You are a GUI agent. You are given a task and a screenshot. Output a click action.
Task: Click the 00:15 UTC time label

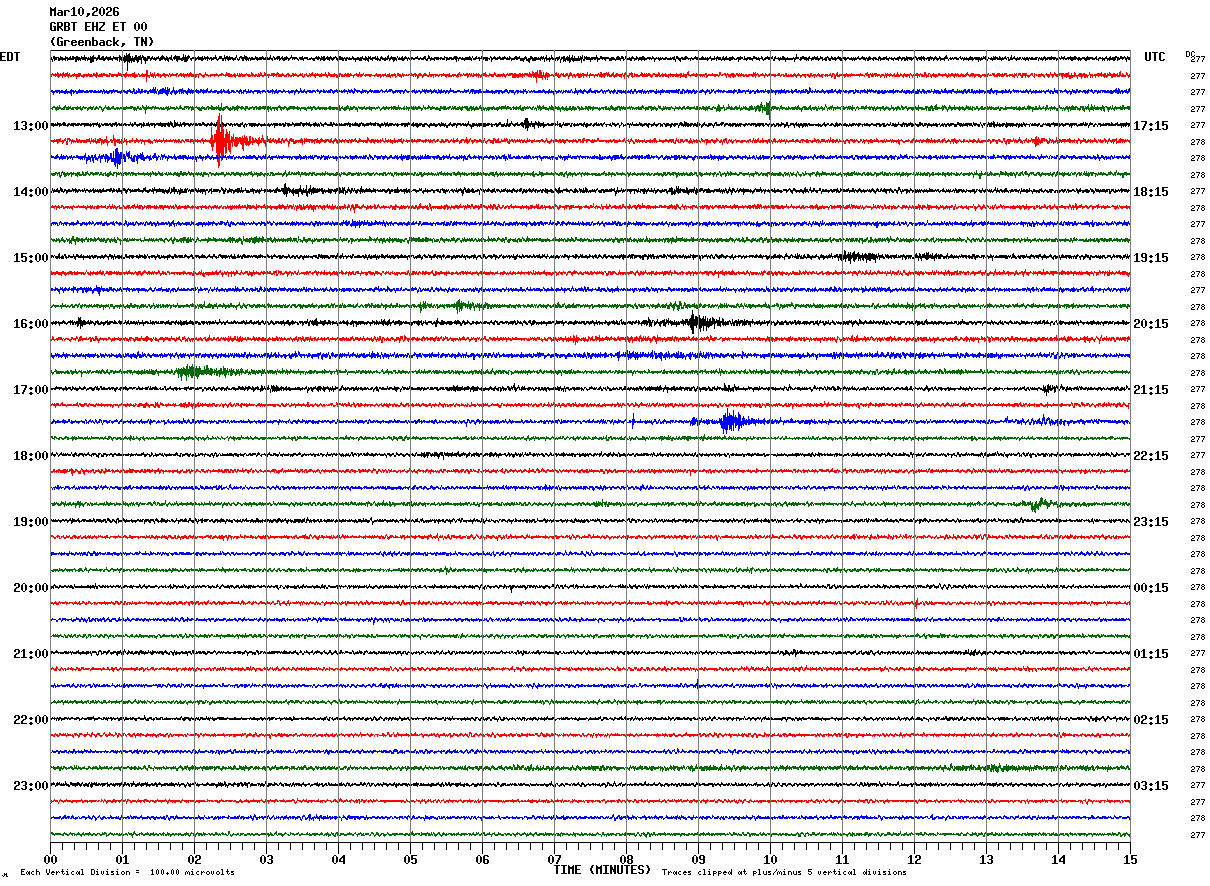tap(1151, 588)
